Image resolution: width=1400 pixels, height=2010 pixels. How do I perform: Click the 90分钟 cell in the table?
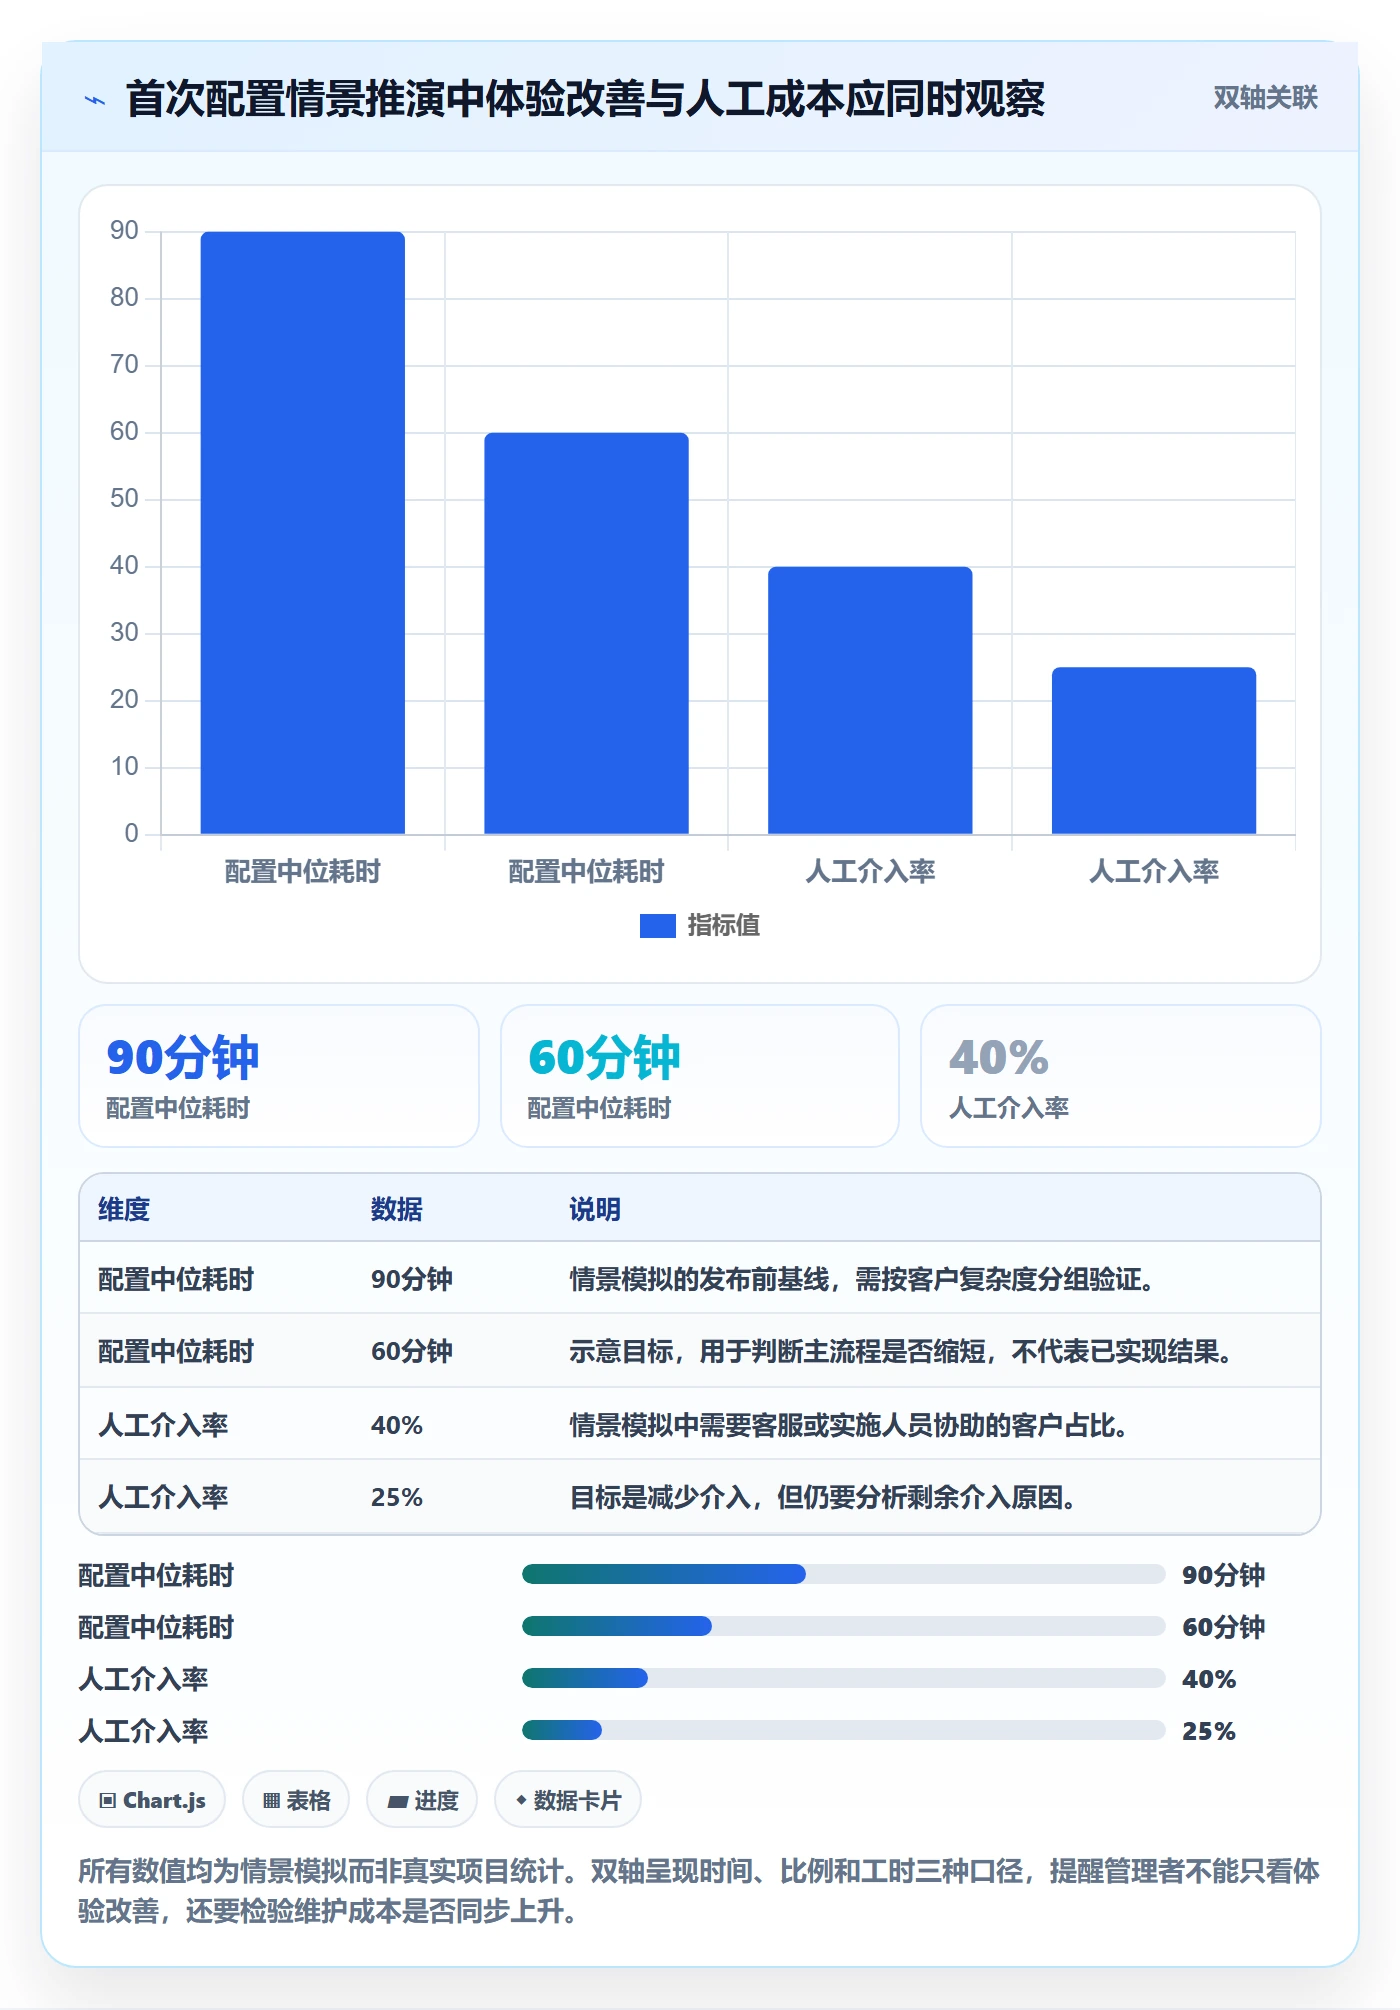click(412, 1279)
